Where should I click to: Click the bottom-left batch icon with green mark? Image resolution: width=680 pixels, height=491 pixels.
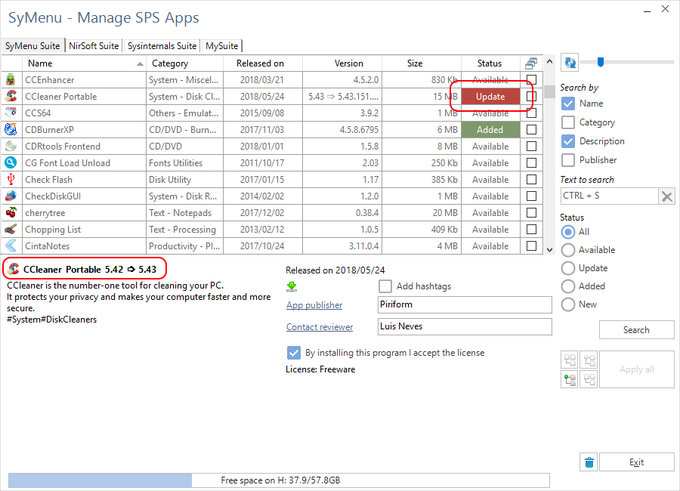pyautogui.click(x=569, y=380)
